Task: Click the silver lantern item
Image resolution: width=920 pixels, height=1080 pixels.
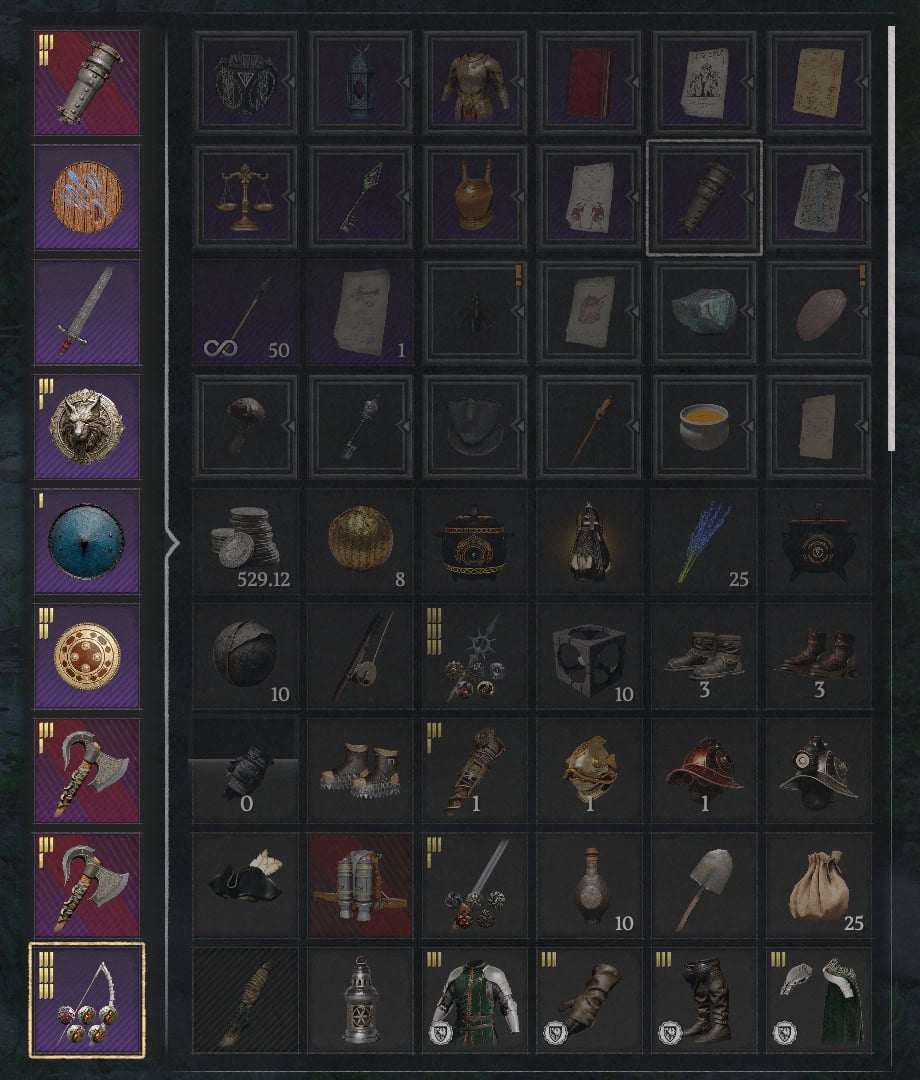Action: [360, 1001]
